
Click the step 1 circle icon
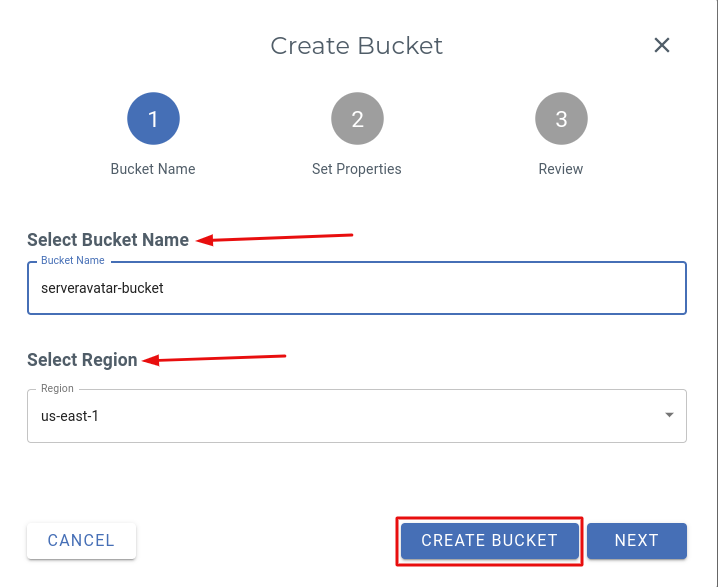[153, 119]
